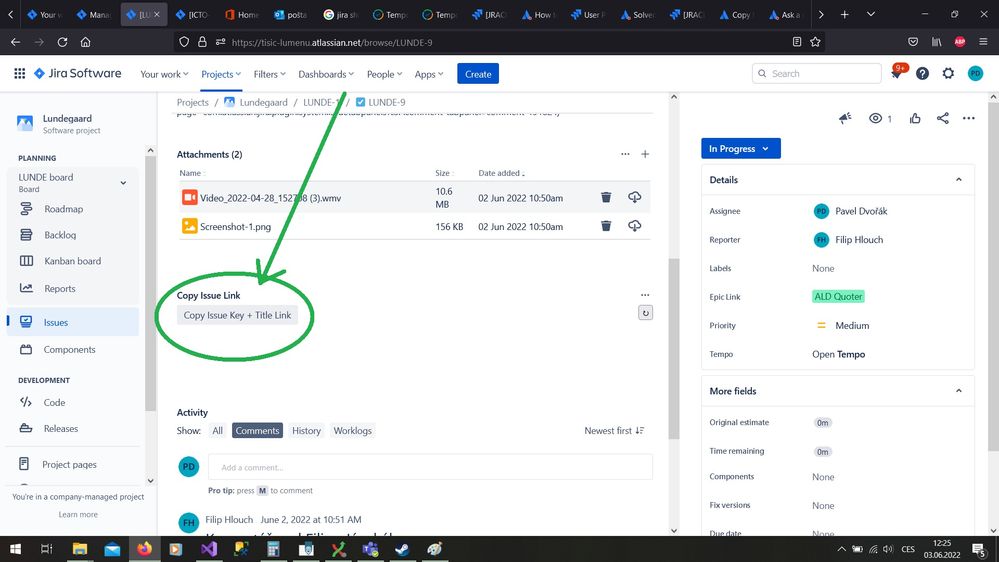This screenshot has height=562, width=999.
Task: Sort attachments by Date added column
Action: click(502, 173)
